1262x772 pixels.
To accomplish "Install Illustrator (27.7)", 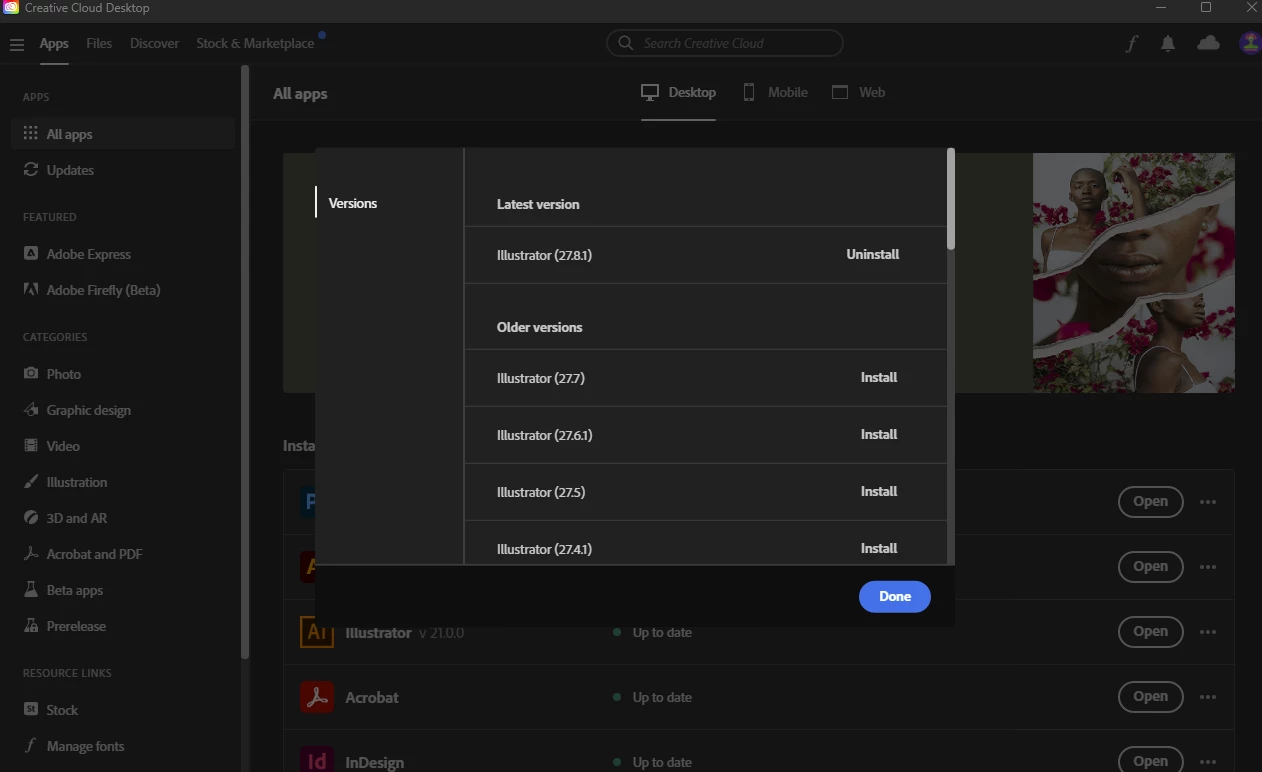I will 879,377.
